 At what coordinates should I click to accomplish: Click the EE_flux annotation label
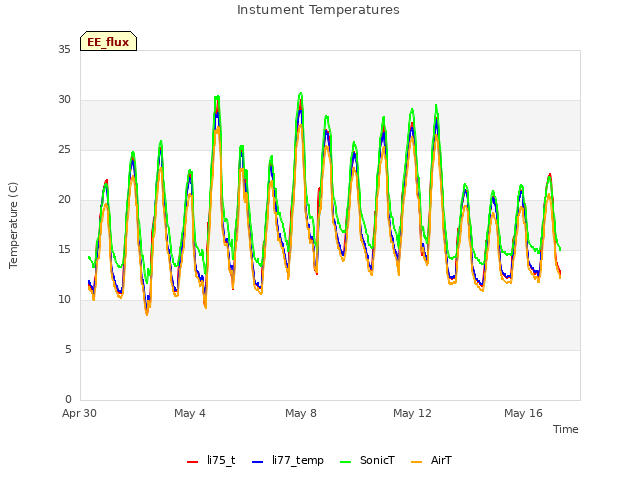[x=108, y=42]
